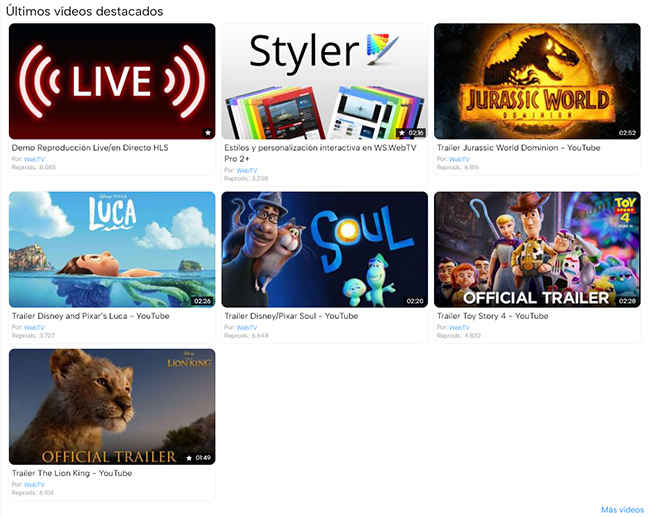This screenshot has height=517, width=650.
Task: Click 'Reprods.: 6.104' play count text
Action: coord(33,493)
